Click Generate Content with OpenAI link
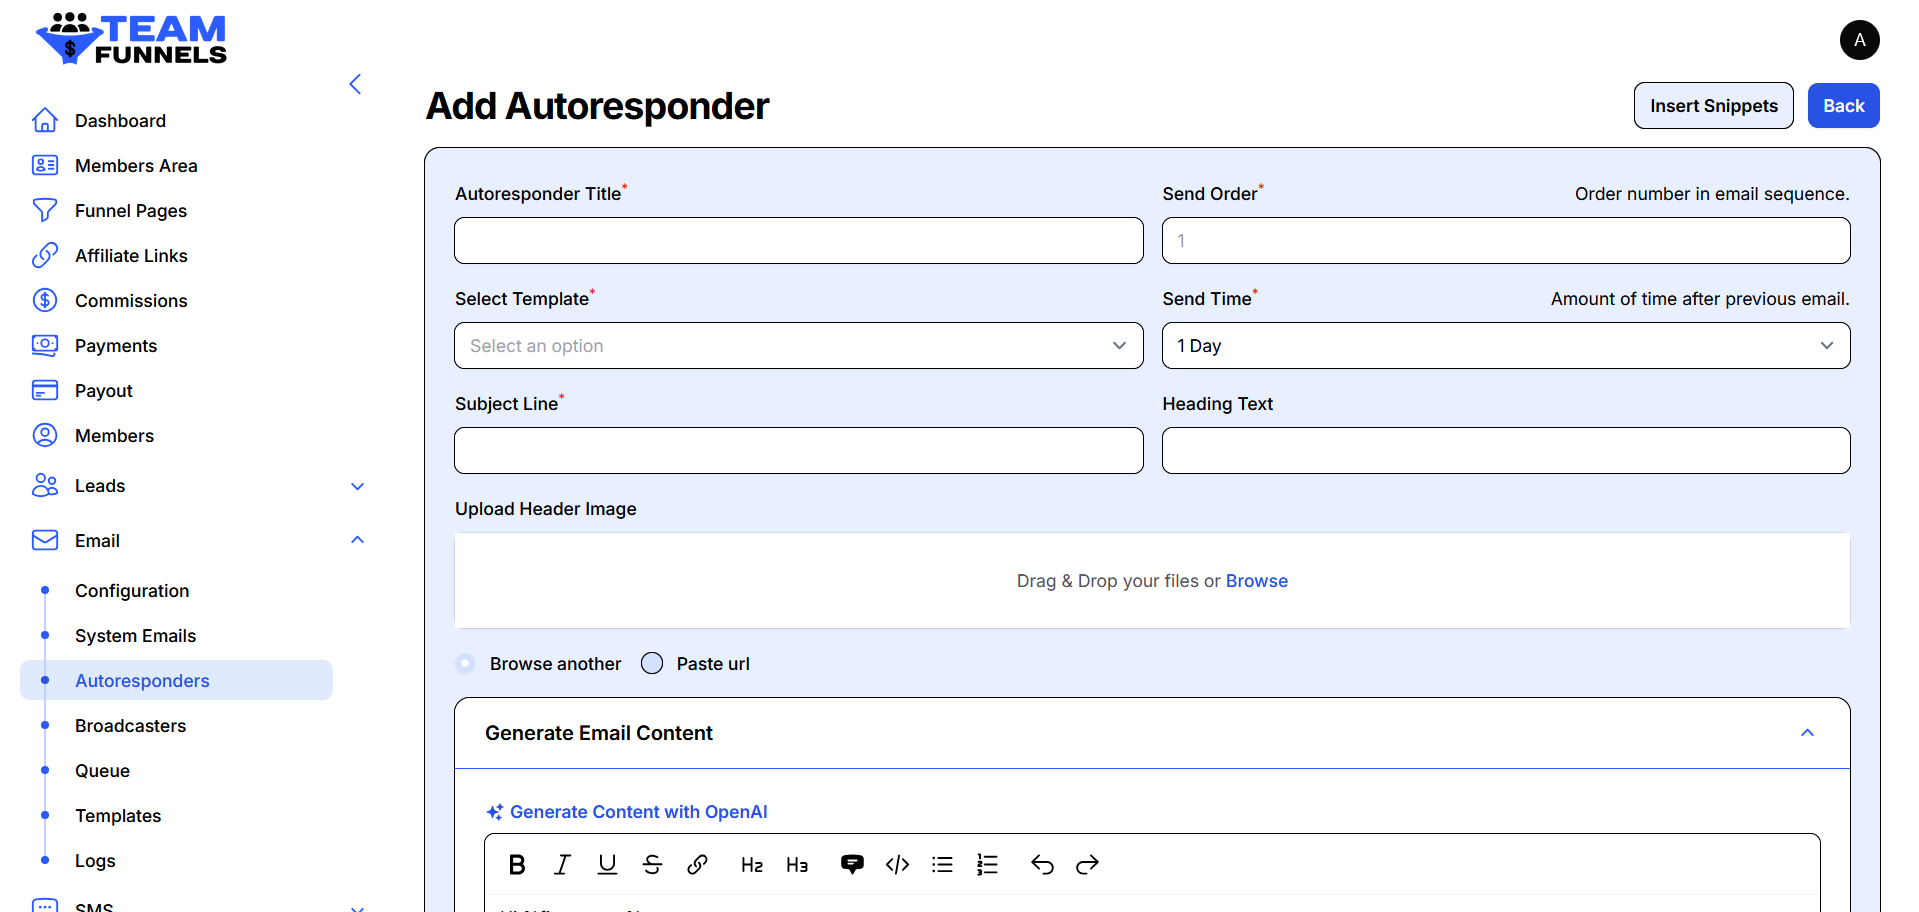The width and height of the screenshot is (1919, 912). click(x=638, y=812)
